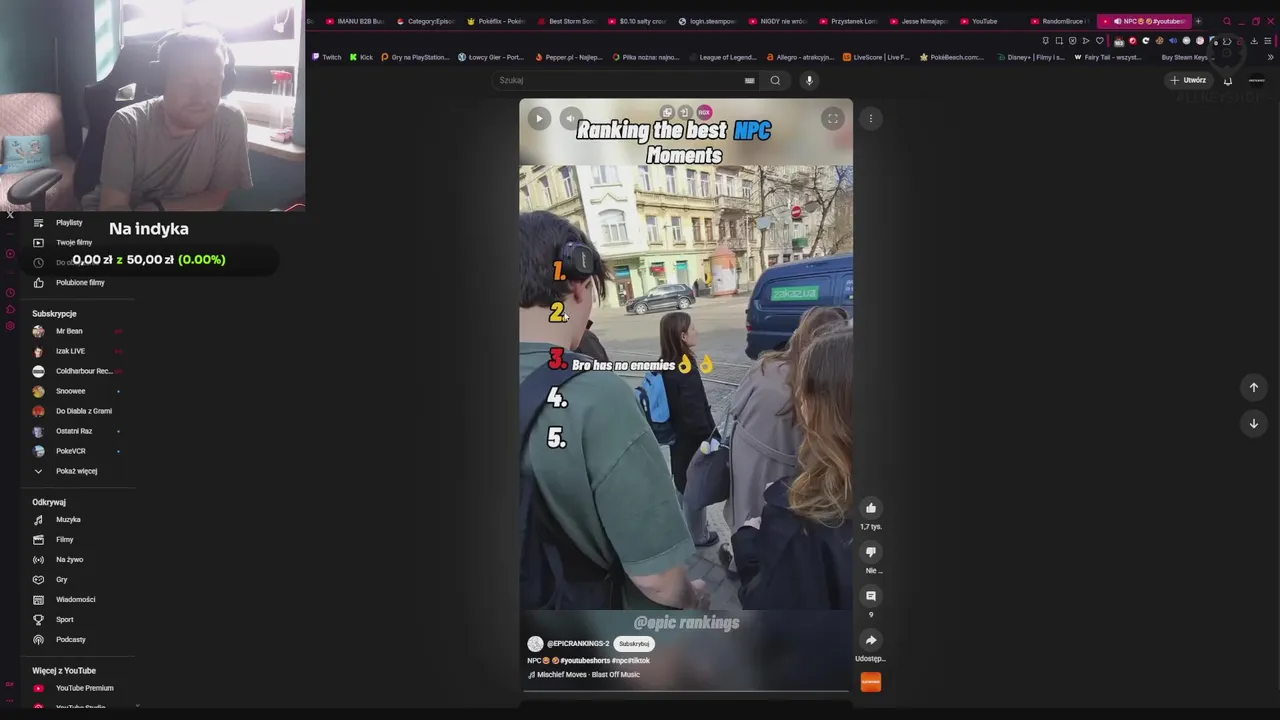This screenshot has height=720, width=1280.
Task: Open on-screen keyboard in search box
Action: [x=749, y=80]
